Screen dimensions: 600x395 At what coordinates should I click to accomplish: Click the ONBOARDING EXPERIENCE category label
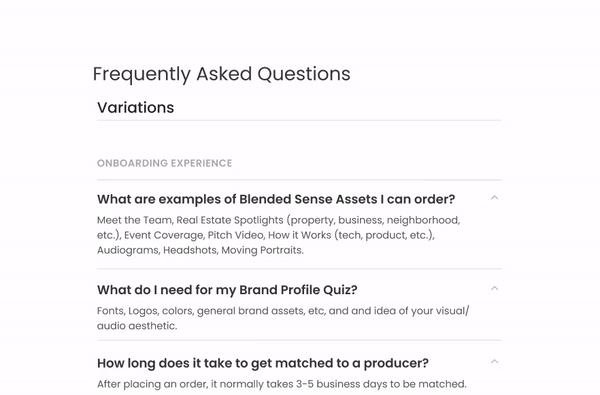click(165, 163)
